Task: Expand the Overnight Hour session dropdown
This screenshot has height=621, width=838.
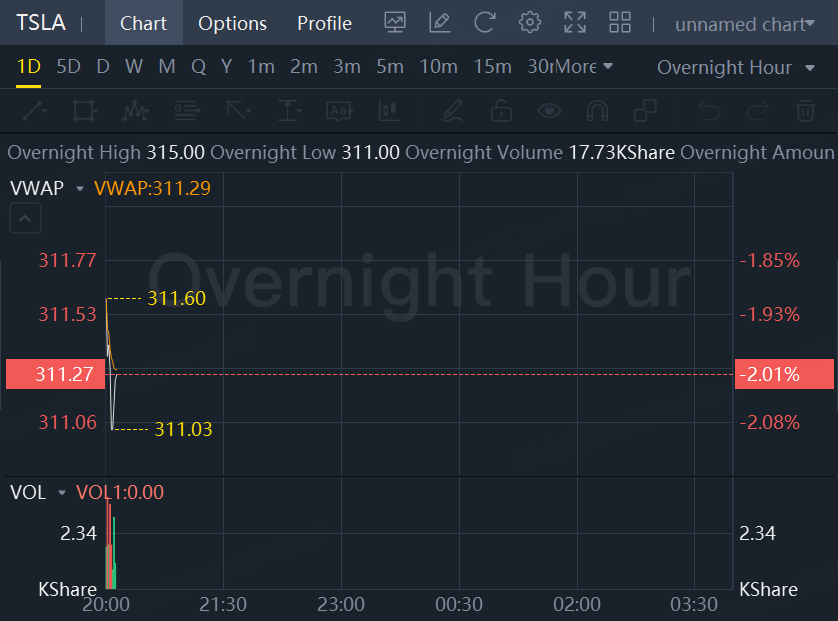Action: tap(737, 67)
